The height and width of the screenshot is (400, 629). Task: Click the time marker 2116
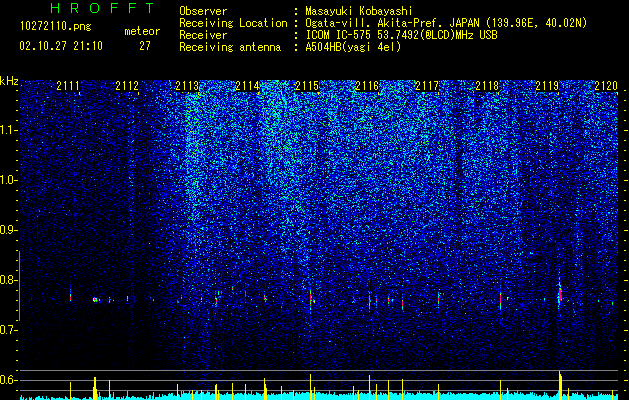coord(367,86)
